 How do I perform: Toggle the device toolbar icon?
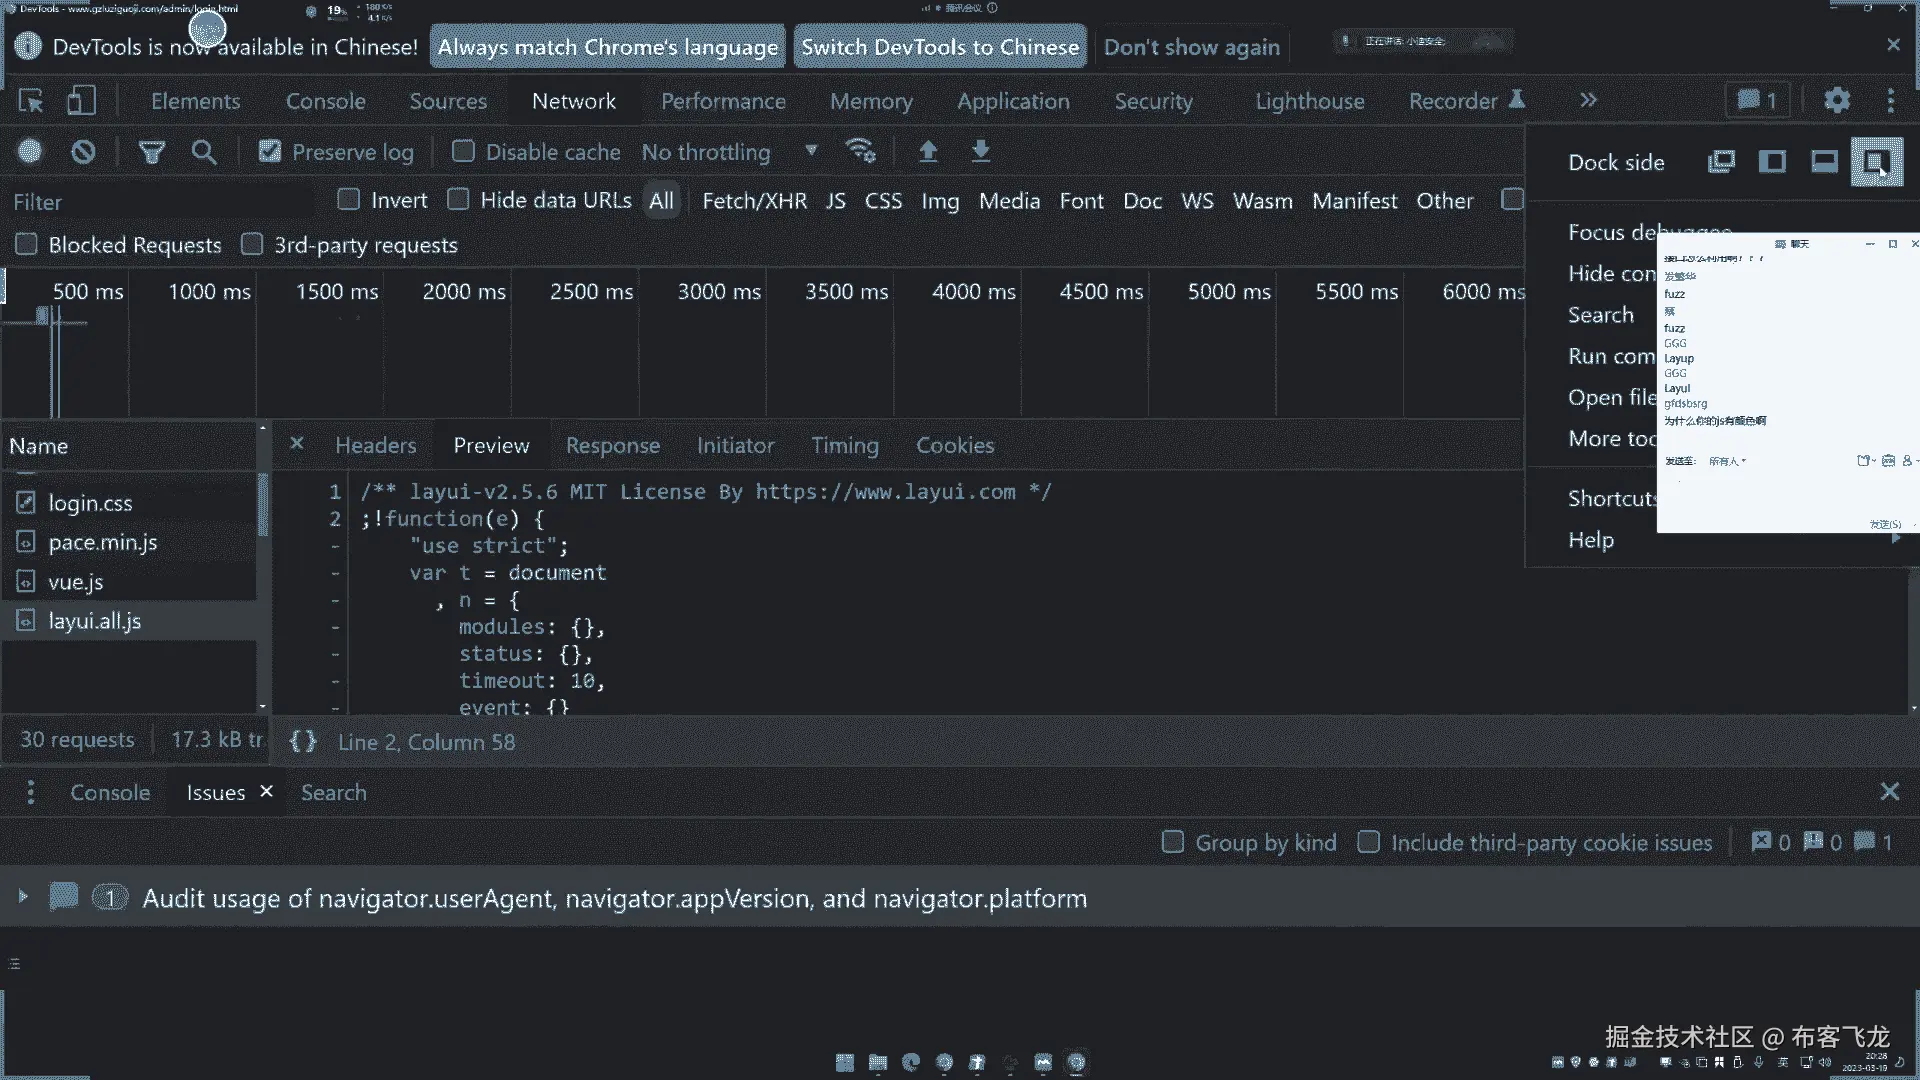[x=81, y=101]
